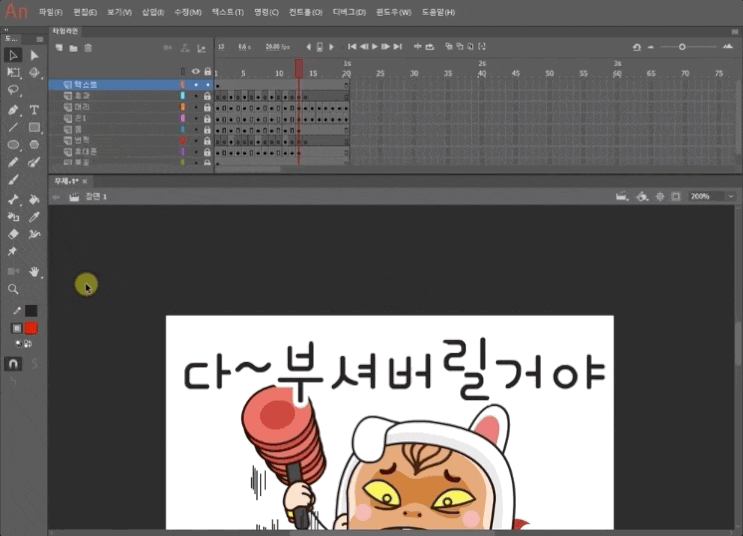743x536 pixels.
Task: Toggle all layers visibility eye header
Action: [196, 72]
